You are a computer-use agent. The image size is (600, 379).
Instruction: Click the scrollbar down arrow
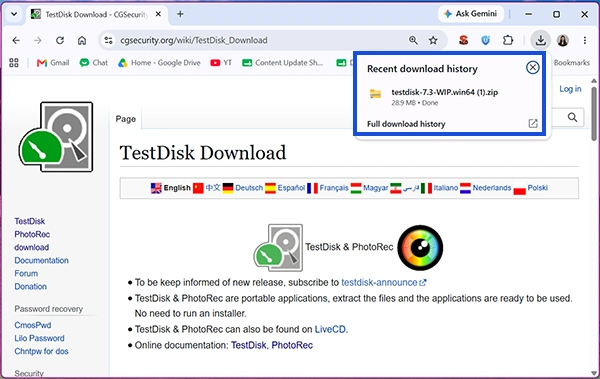pos(593,374)
